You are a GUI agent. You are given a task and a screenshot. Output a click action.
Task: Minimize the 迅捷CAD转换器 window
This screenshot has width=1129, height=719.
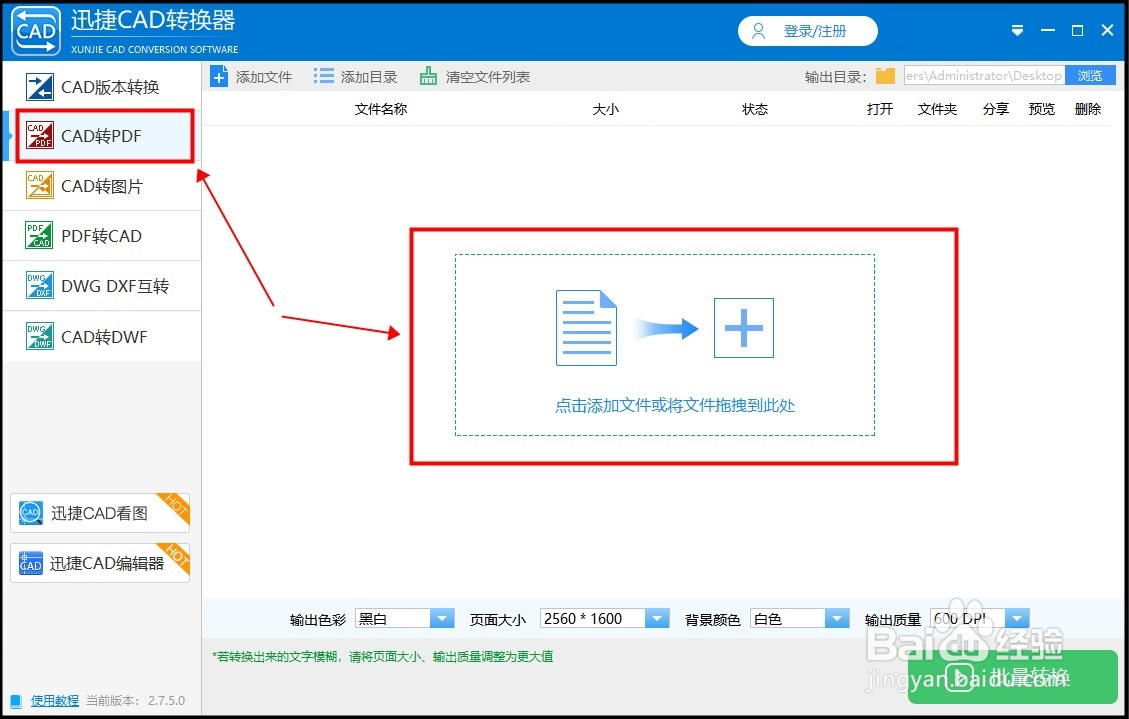1048,30
